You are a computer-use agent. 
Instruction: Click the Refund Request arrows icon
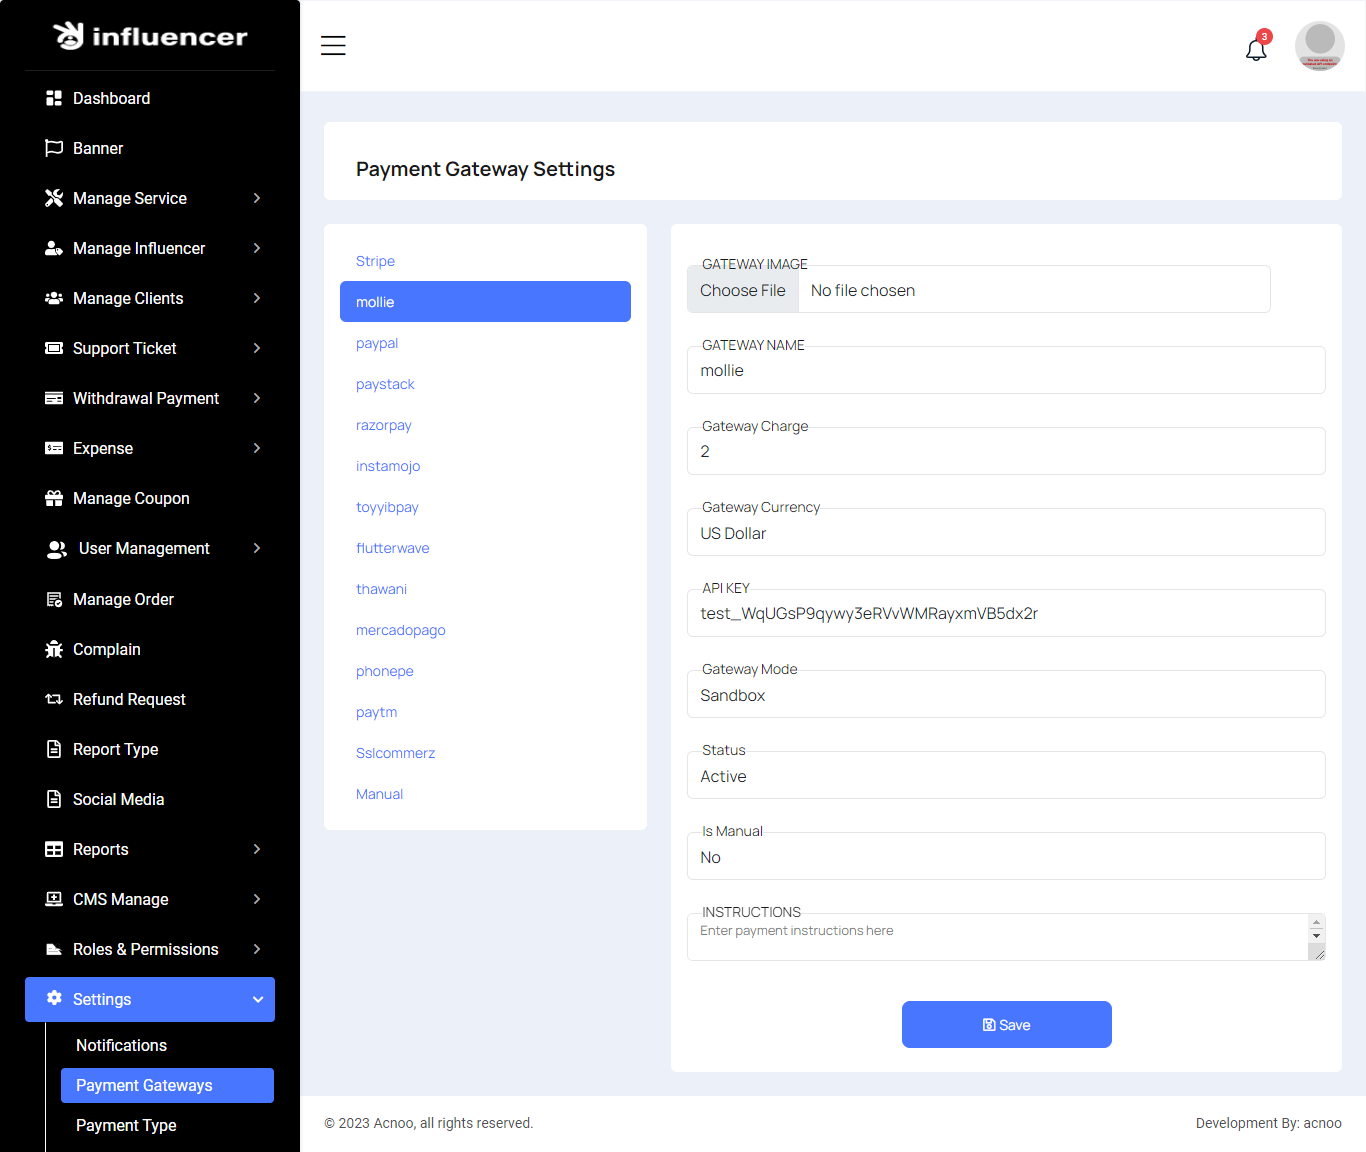coord(54,699)
